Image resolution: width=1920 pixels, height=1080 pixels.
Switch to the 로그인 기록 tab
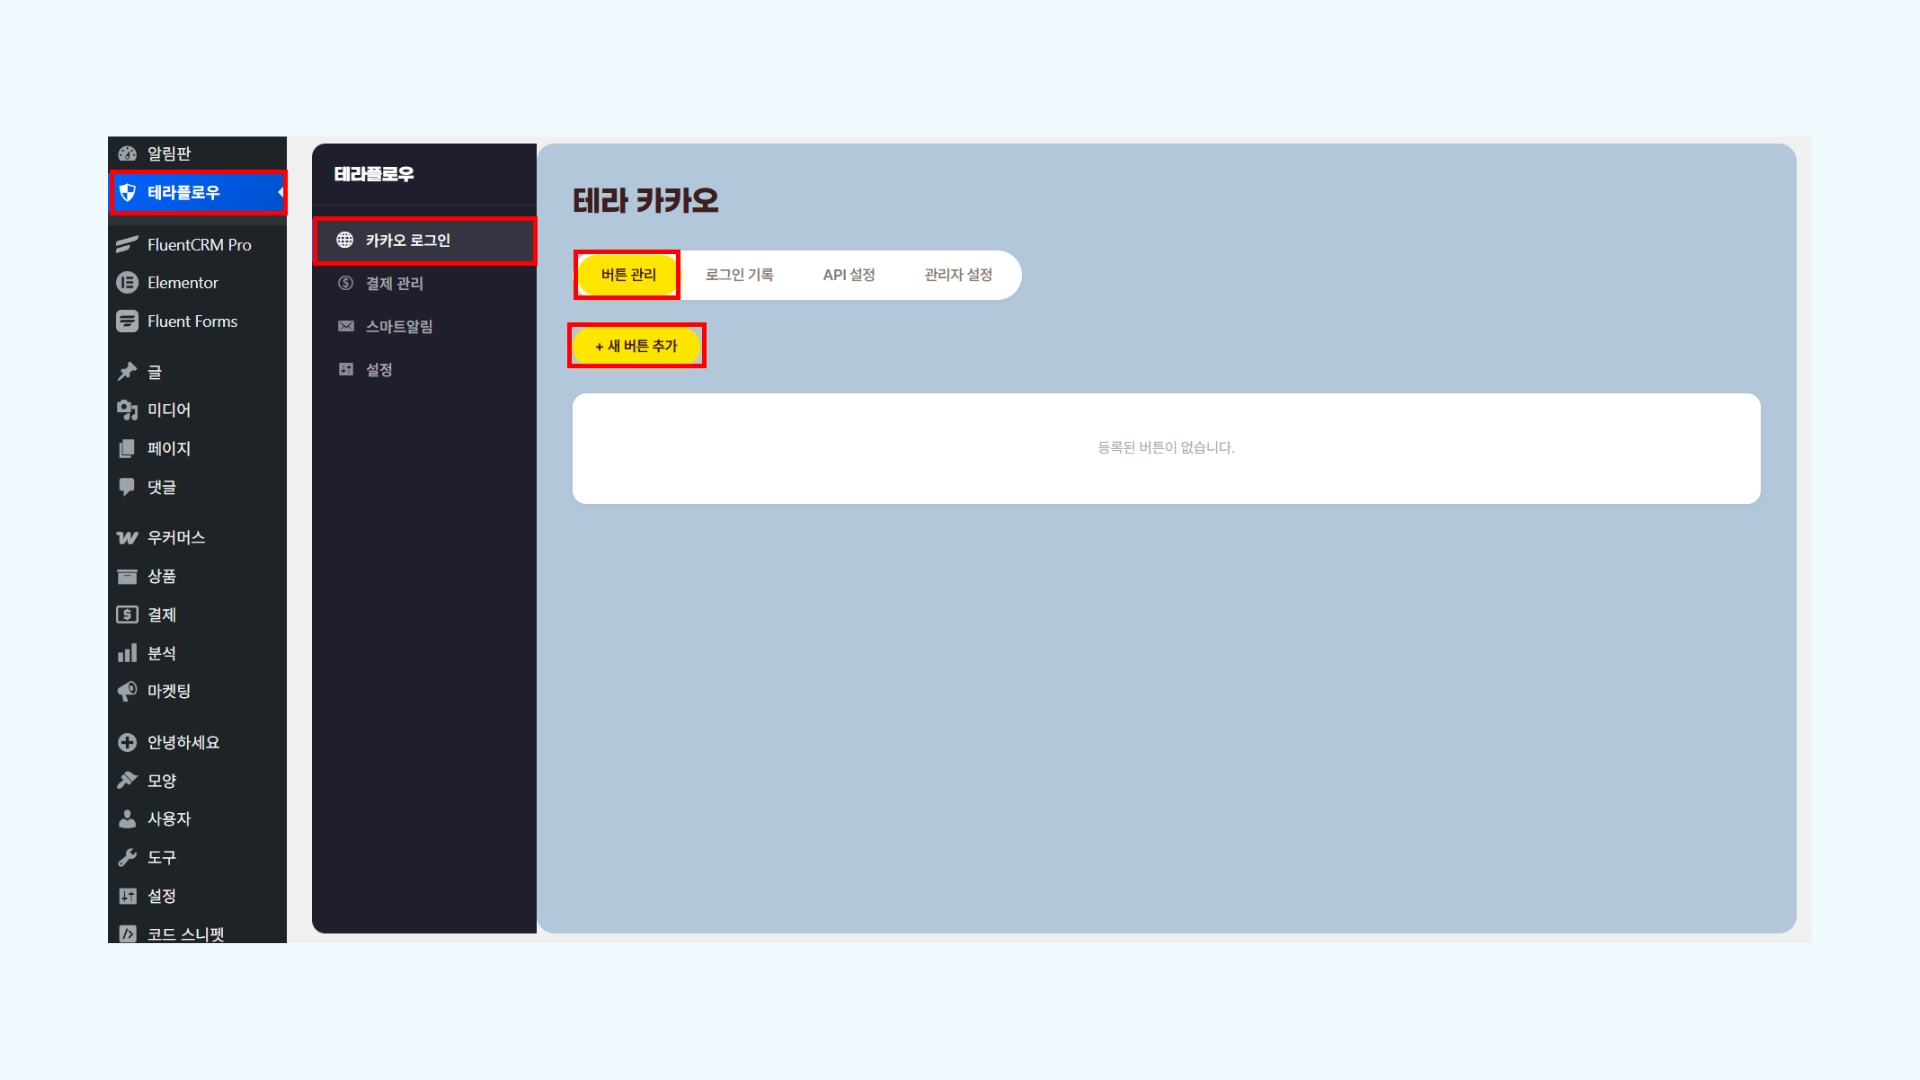739,275
